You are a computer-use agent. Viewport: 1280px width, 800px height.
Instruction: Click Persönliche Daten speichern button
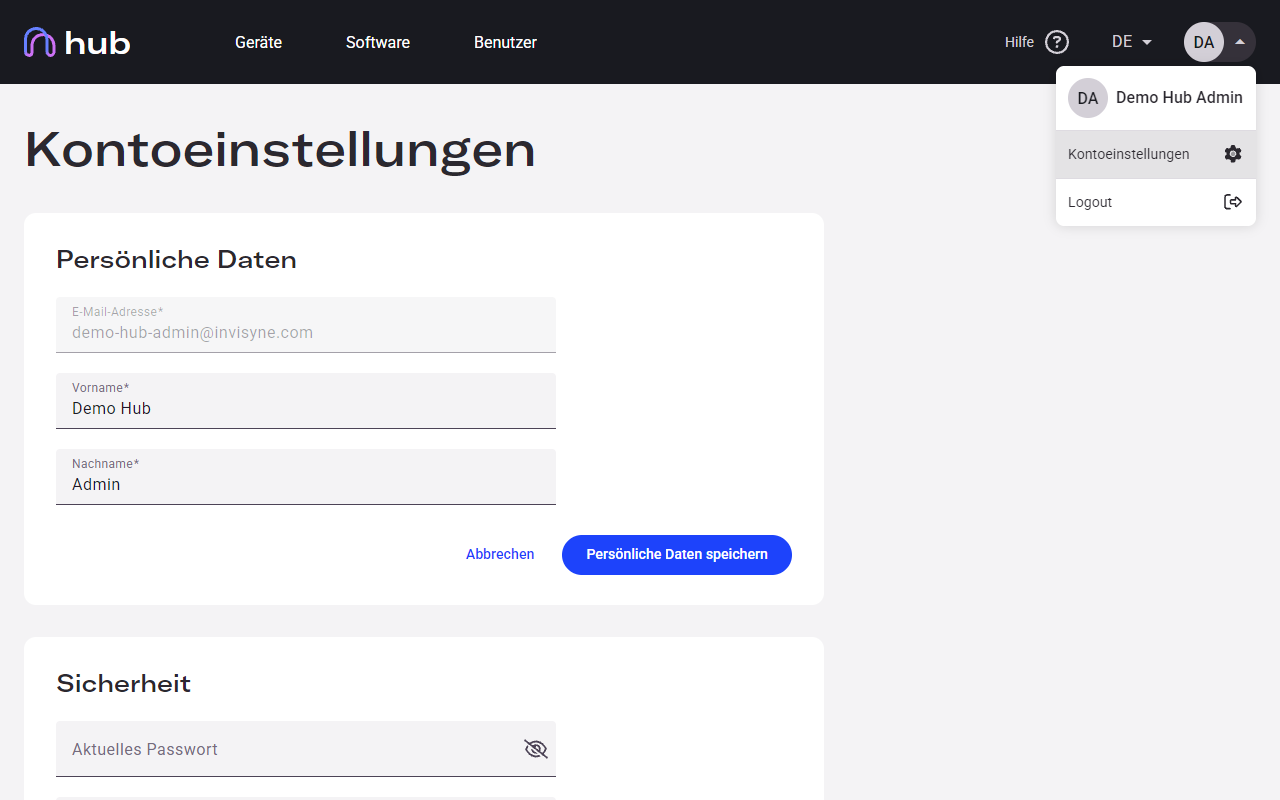pos(677,554)
